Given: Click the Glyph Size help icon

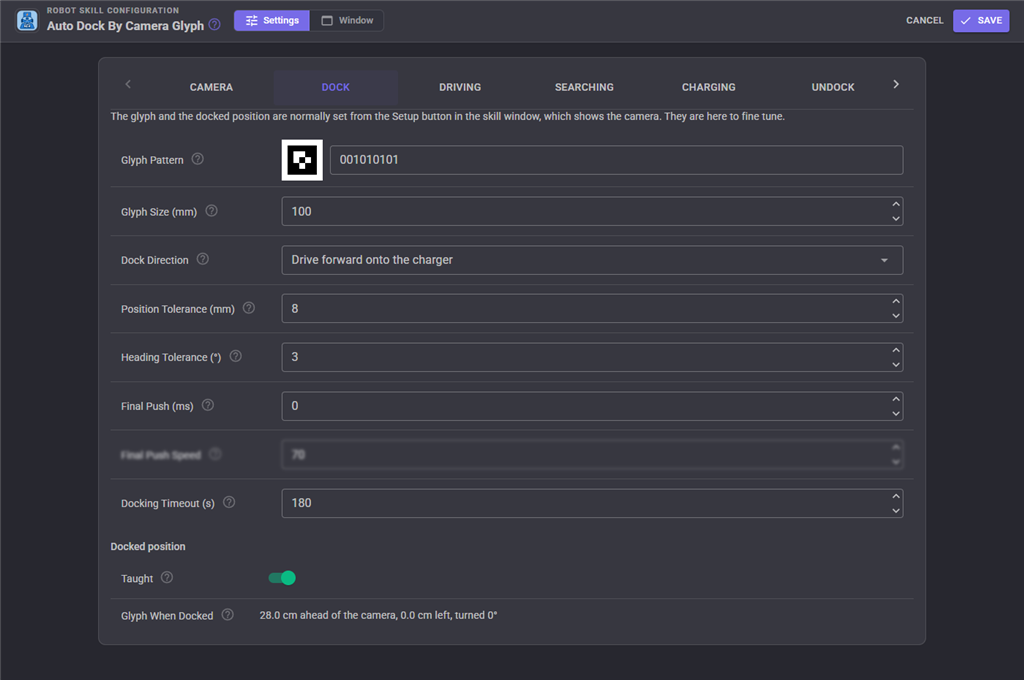Looking at the screenshot, I should 211,210.
